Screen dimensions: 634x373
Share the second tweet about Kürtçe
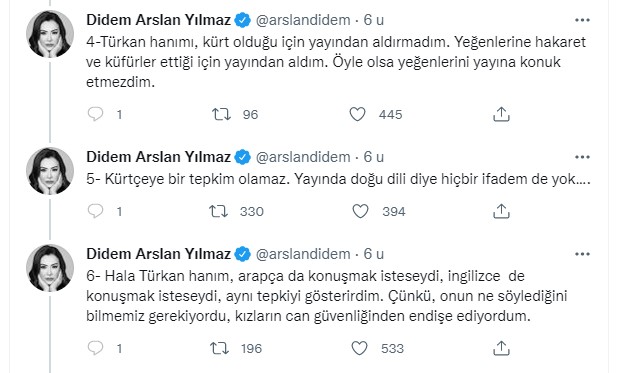click(501, 211)
